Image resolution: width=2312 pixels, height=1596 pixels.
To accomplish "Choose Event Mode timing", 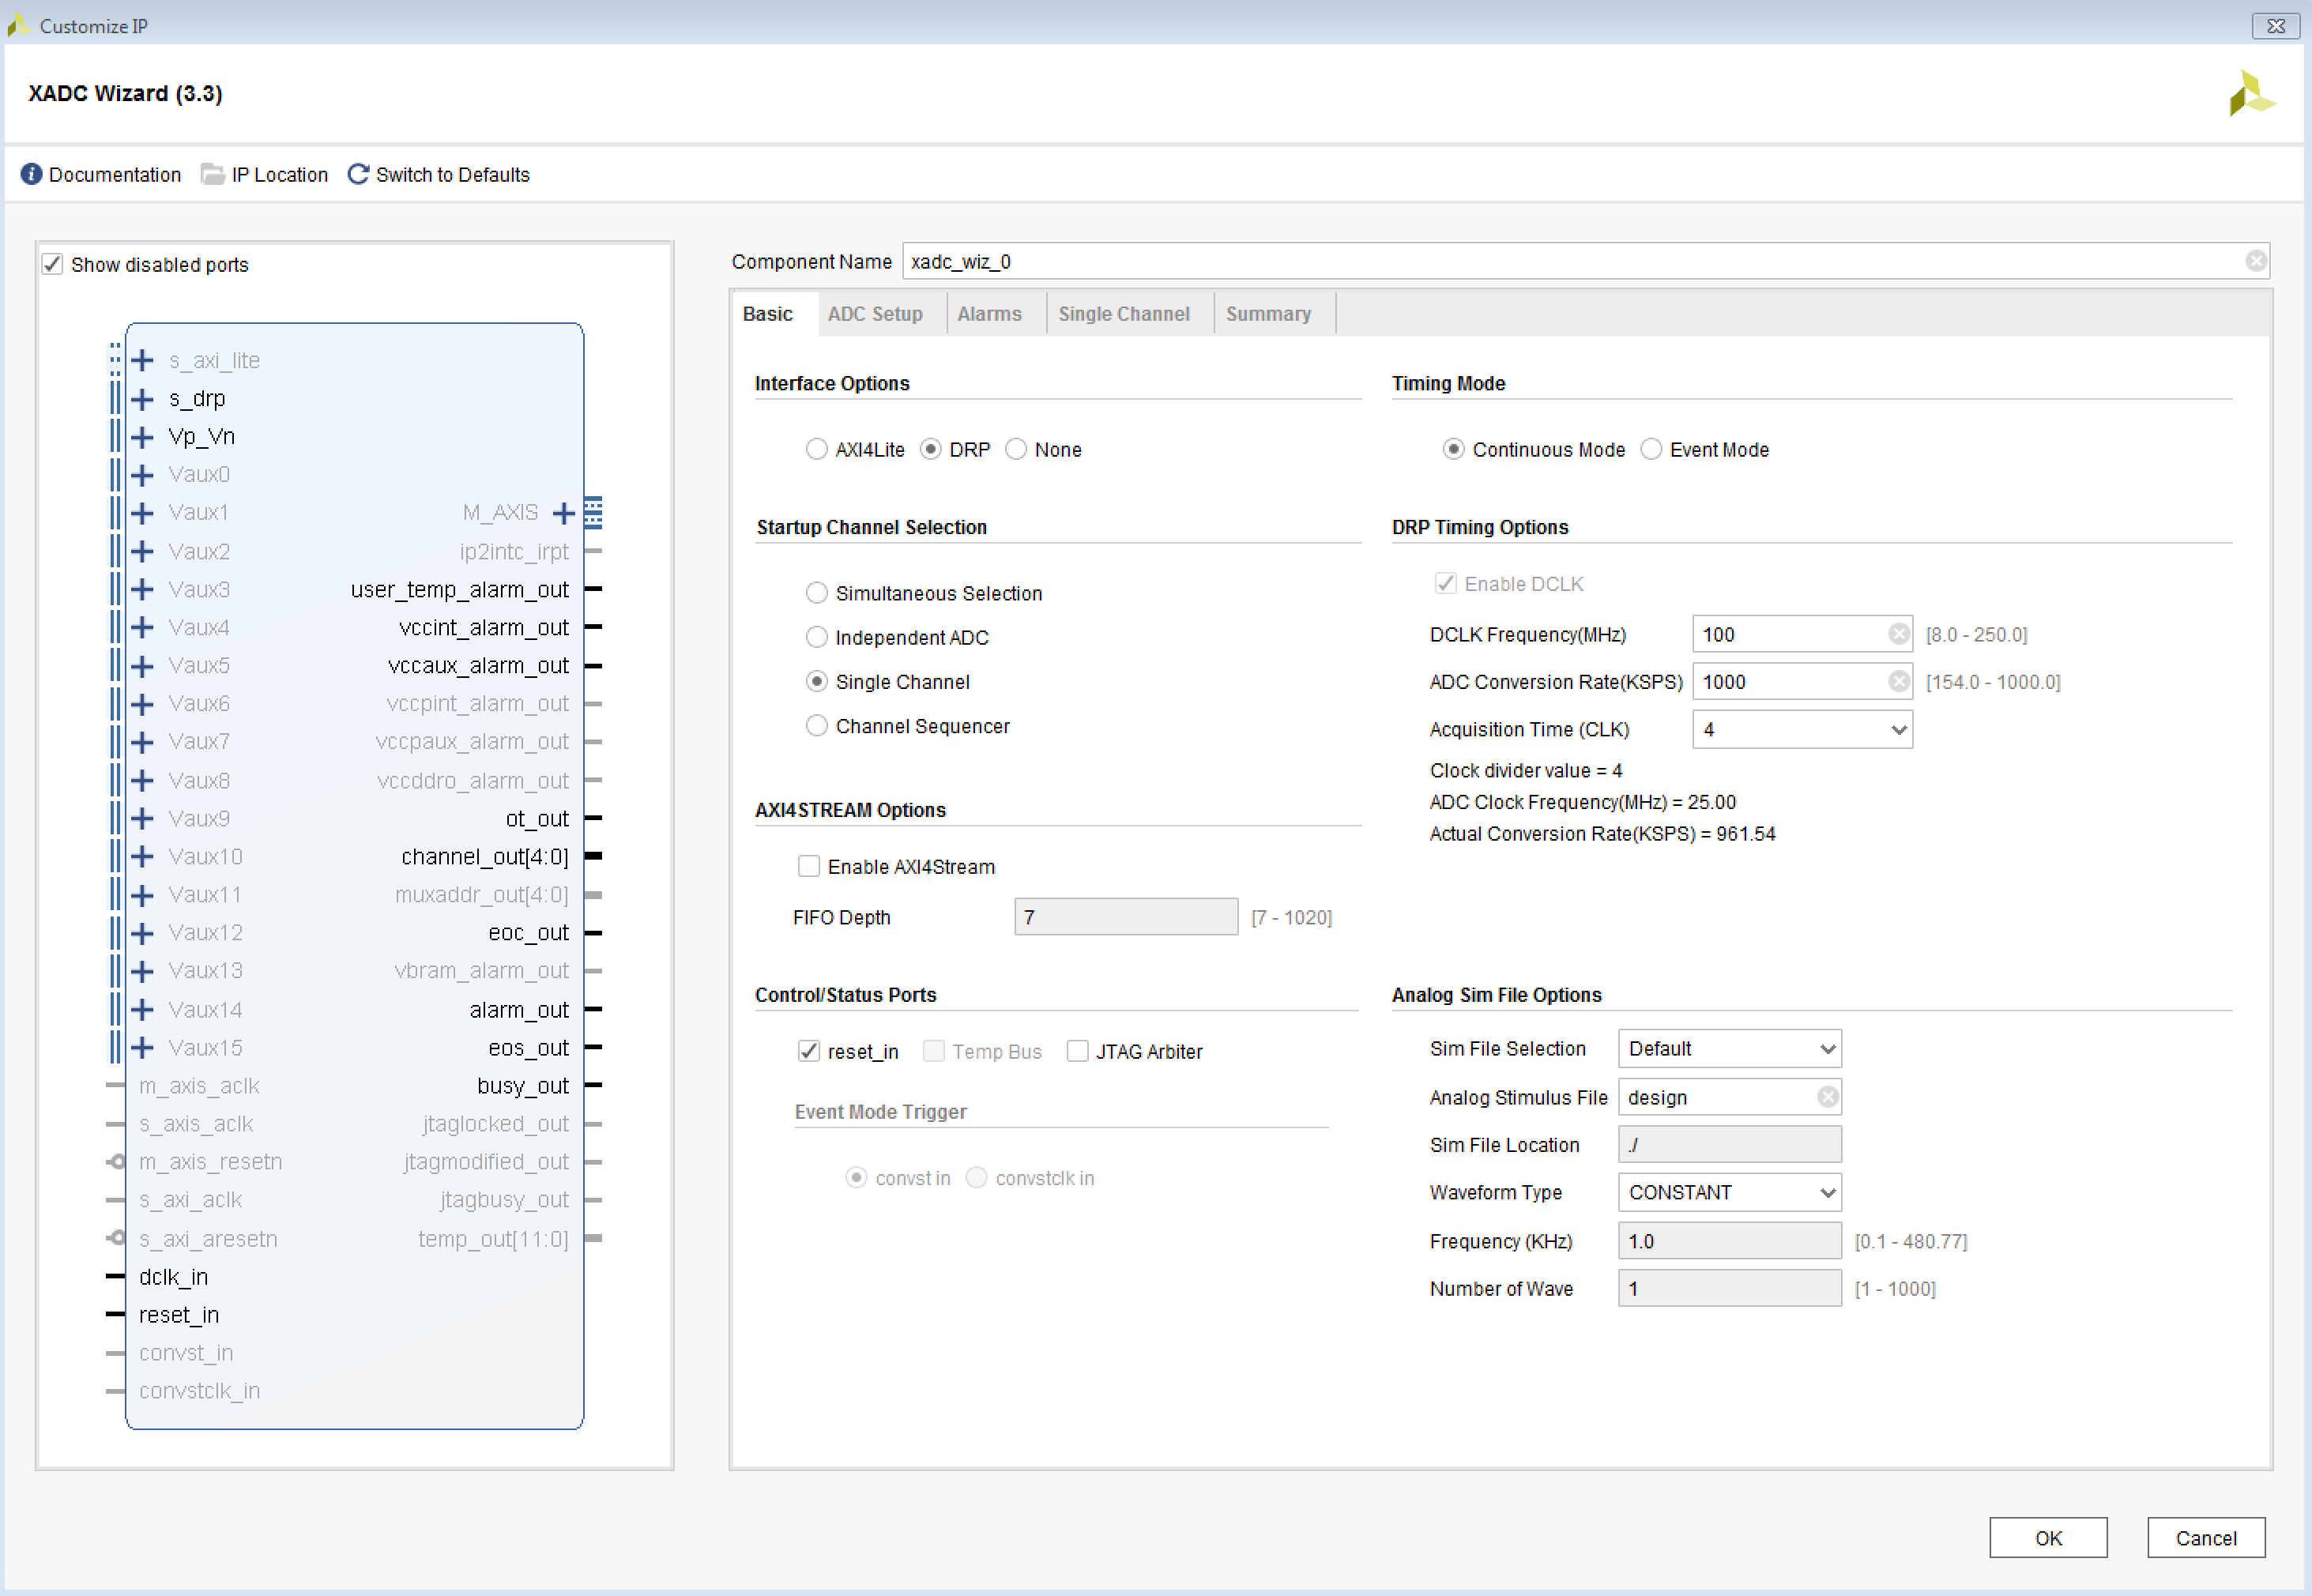I will pos(1651,449).
